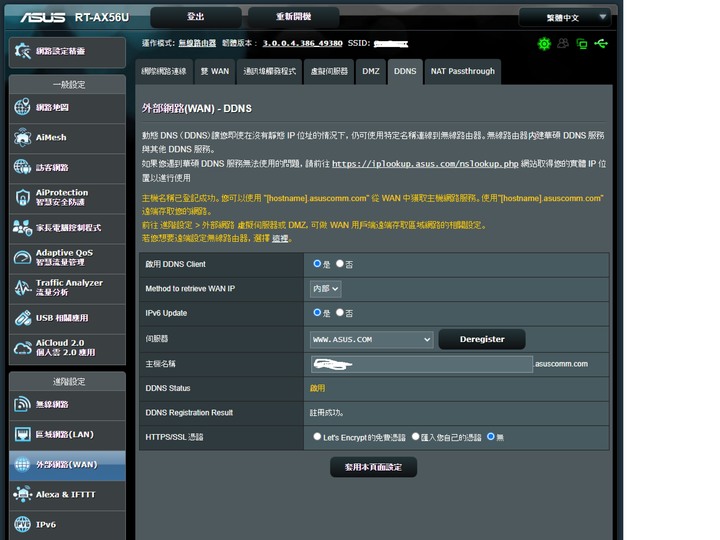
Task: Open the Quick Internet Setup wizard icon
Action: click(x=22, y=51)
